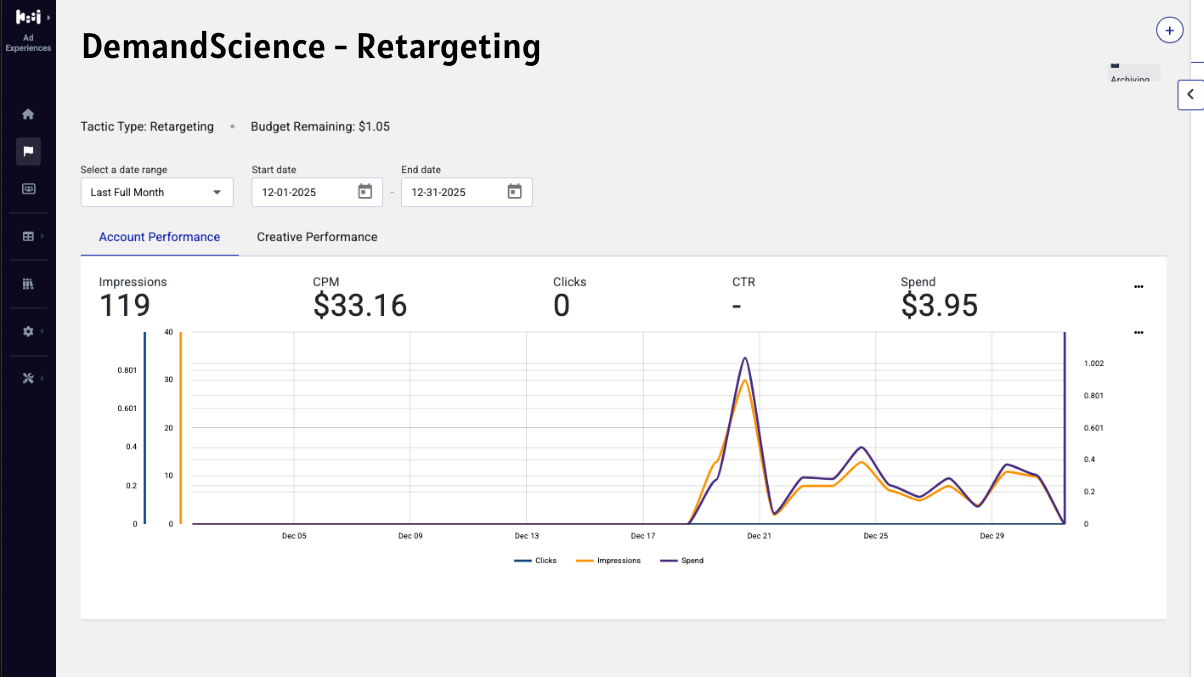Switch to Creative Performance tab

(x=317, y=237)
